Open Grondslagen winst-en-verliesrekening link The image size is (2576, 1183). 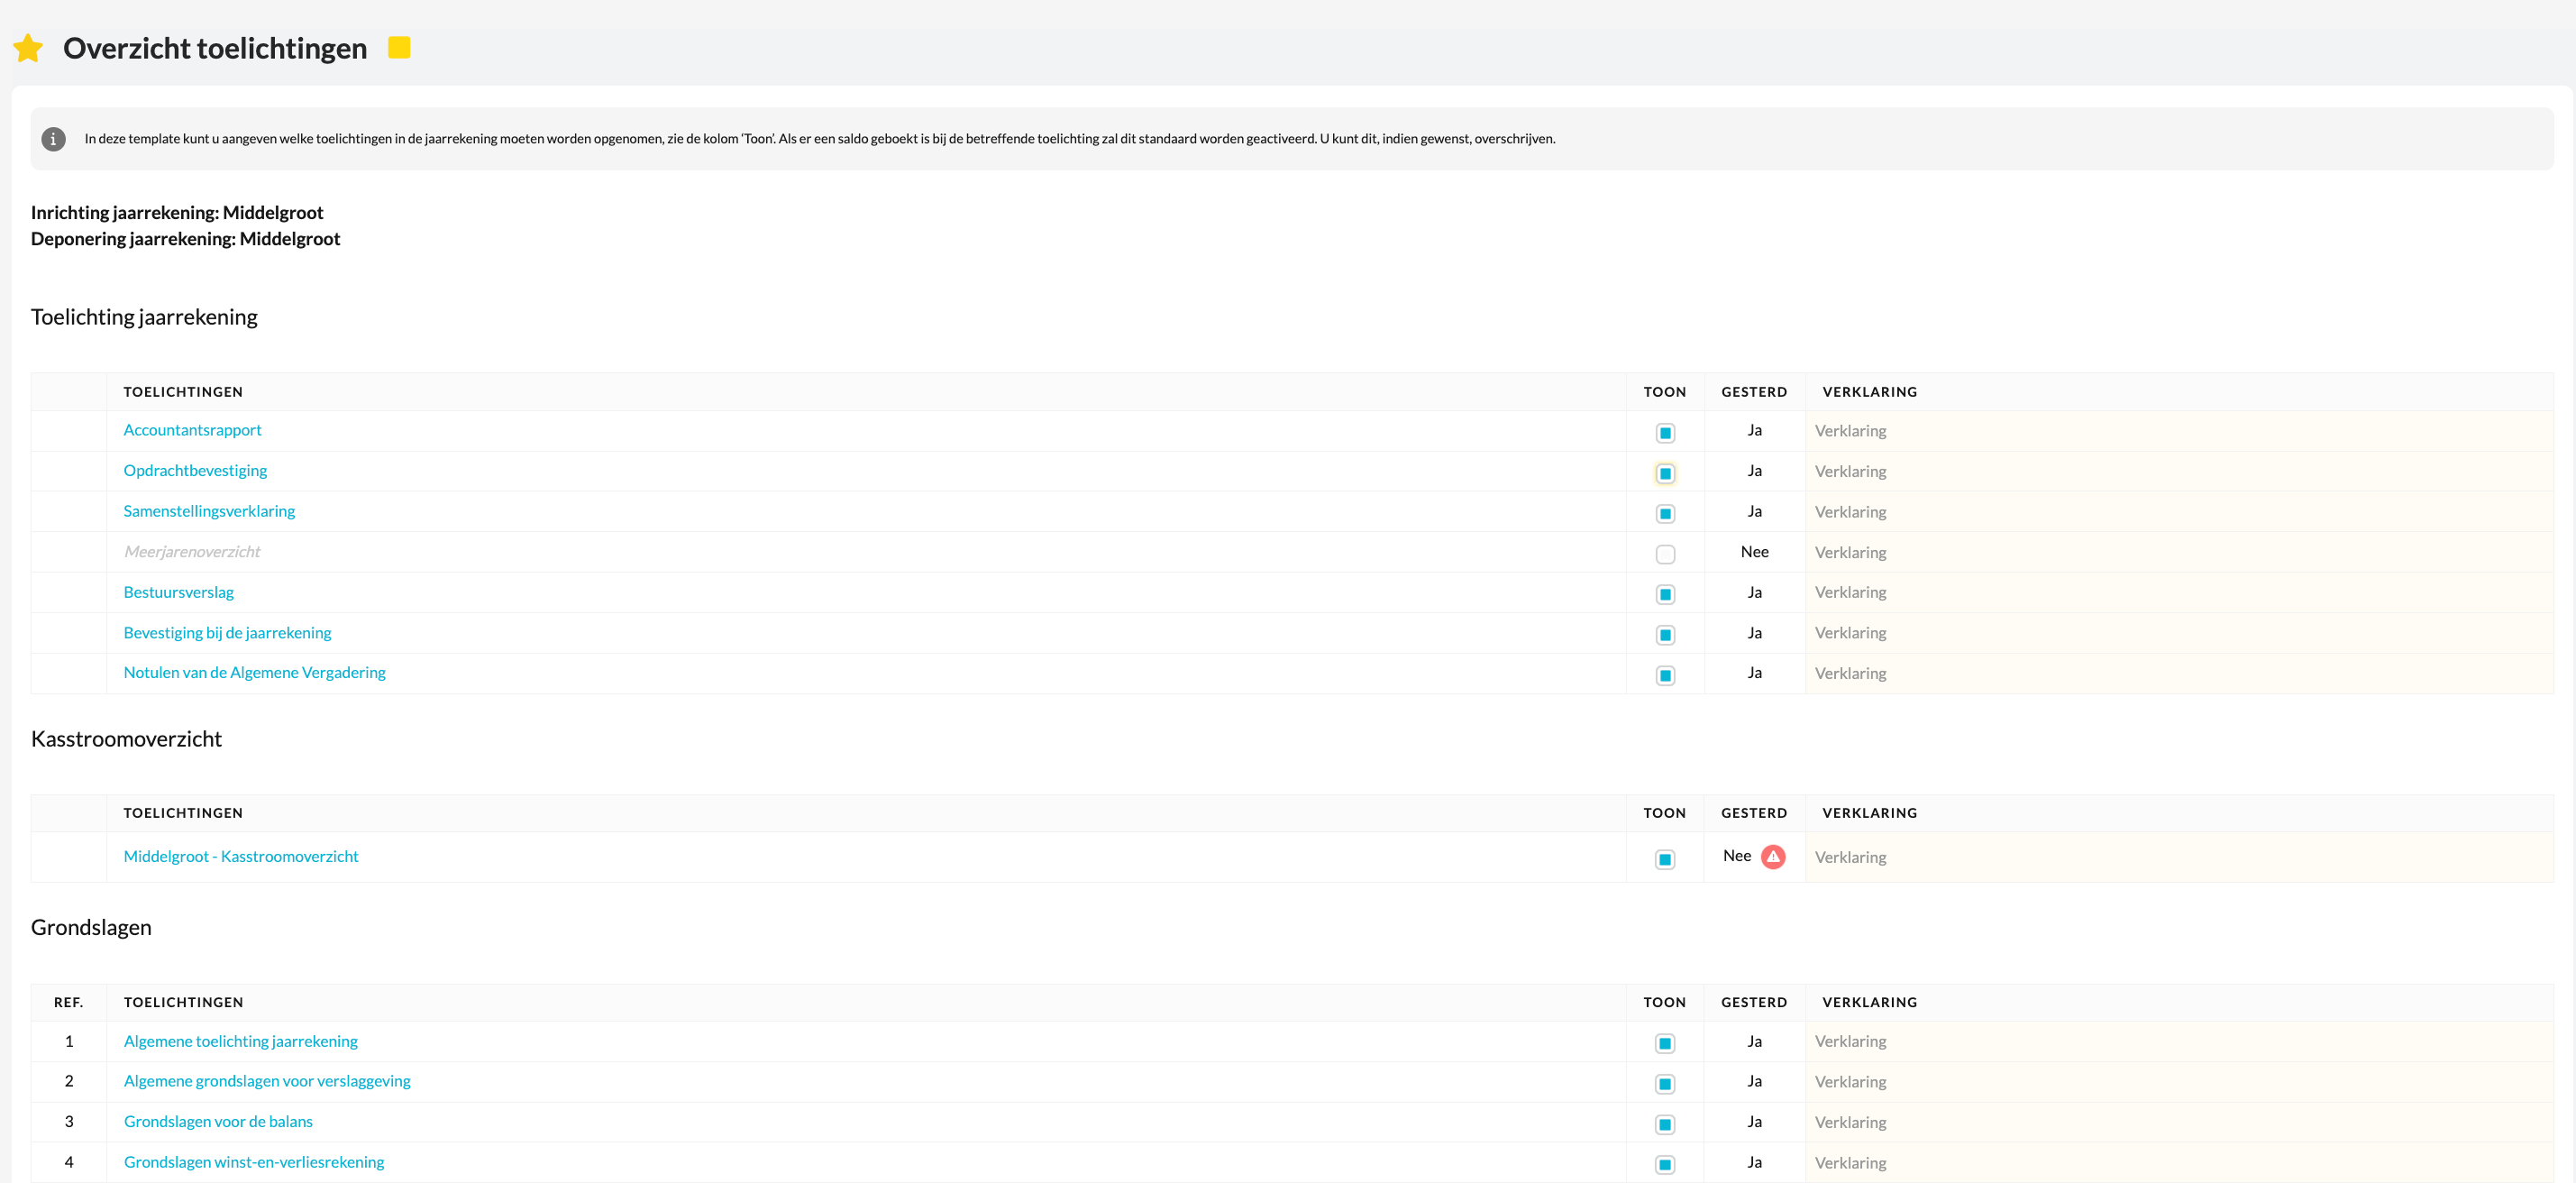coord(254,1162)
